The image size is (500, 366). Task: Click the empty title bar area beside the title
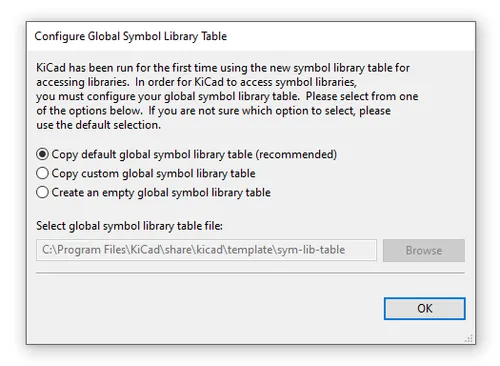pyautogui.click(x=350, y=36)
